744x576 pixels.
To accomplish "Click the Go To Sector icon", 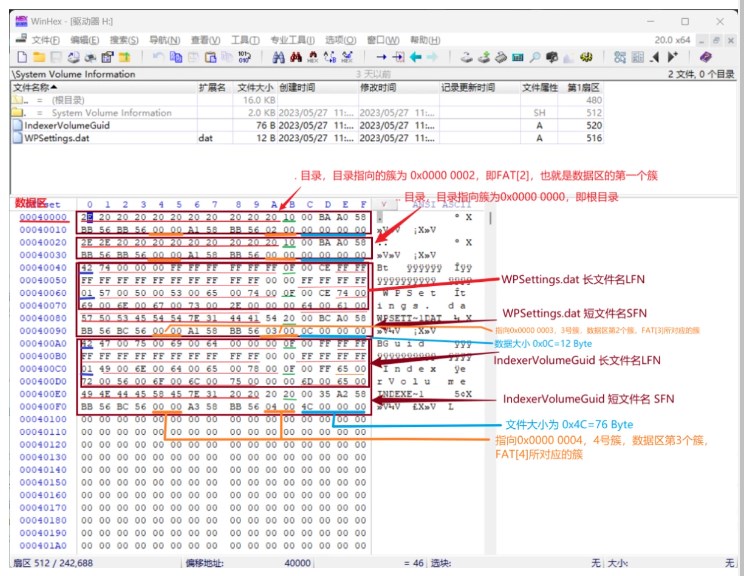I will (399, 57).
